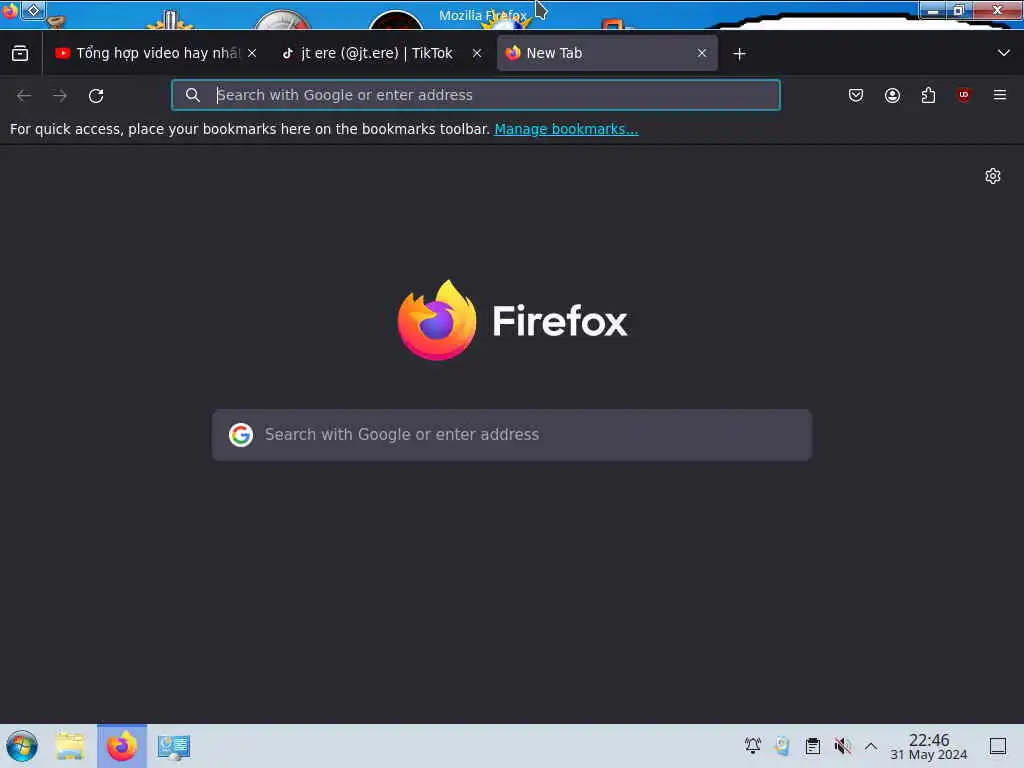Open the Firefox application hamburger menu
This screenshot has width=1024, height=768.
click(x=1000, y=96)
